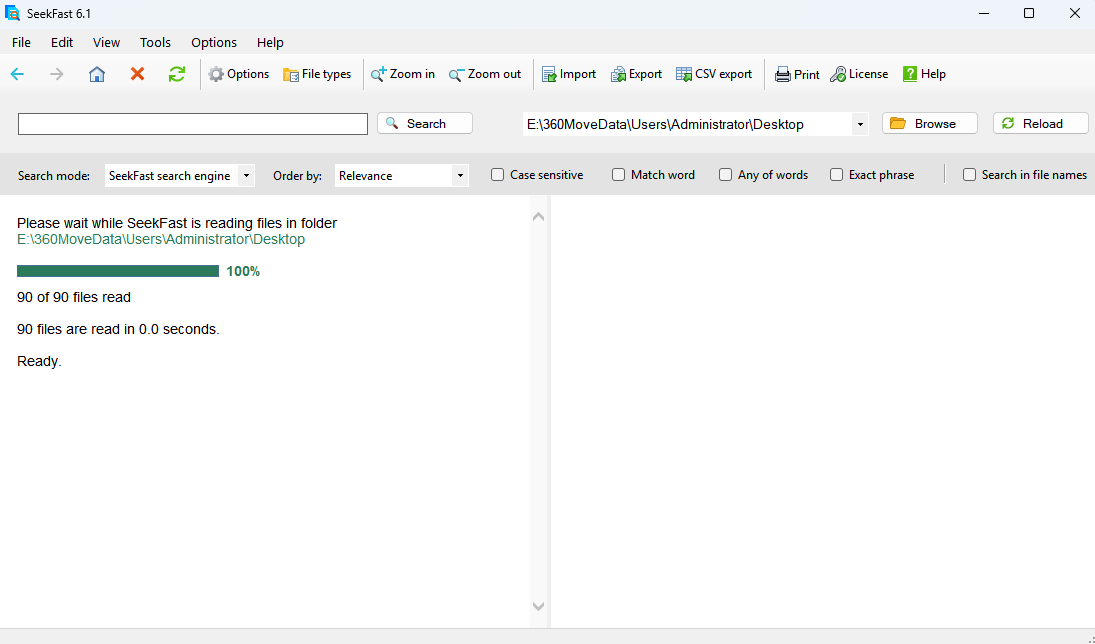Image resolution: width=1095 pixels, height=644 pixels.
Task: Tick the Match word checkbox
Action: pos(619,175)
